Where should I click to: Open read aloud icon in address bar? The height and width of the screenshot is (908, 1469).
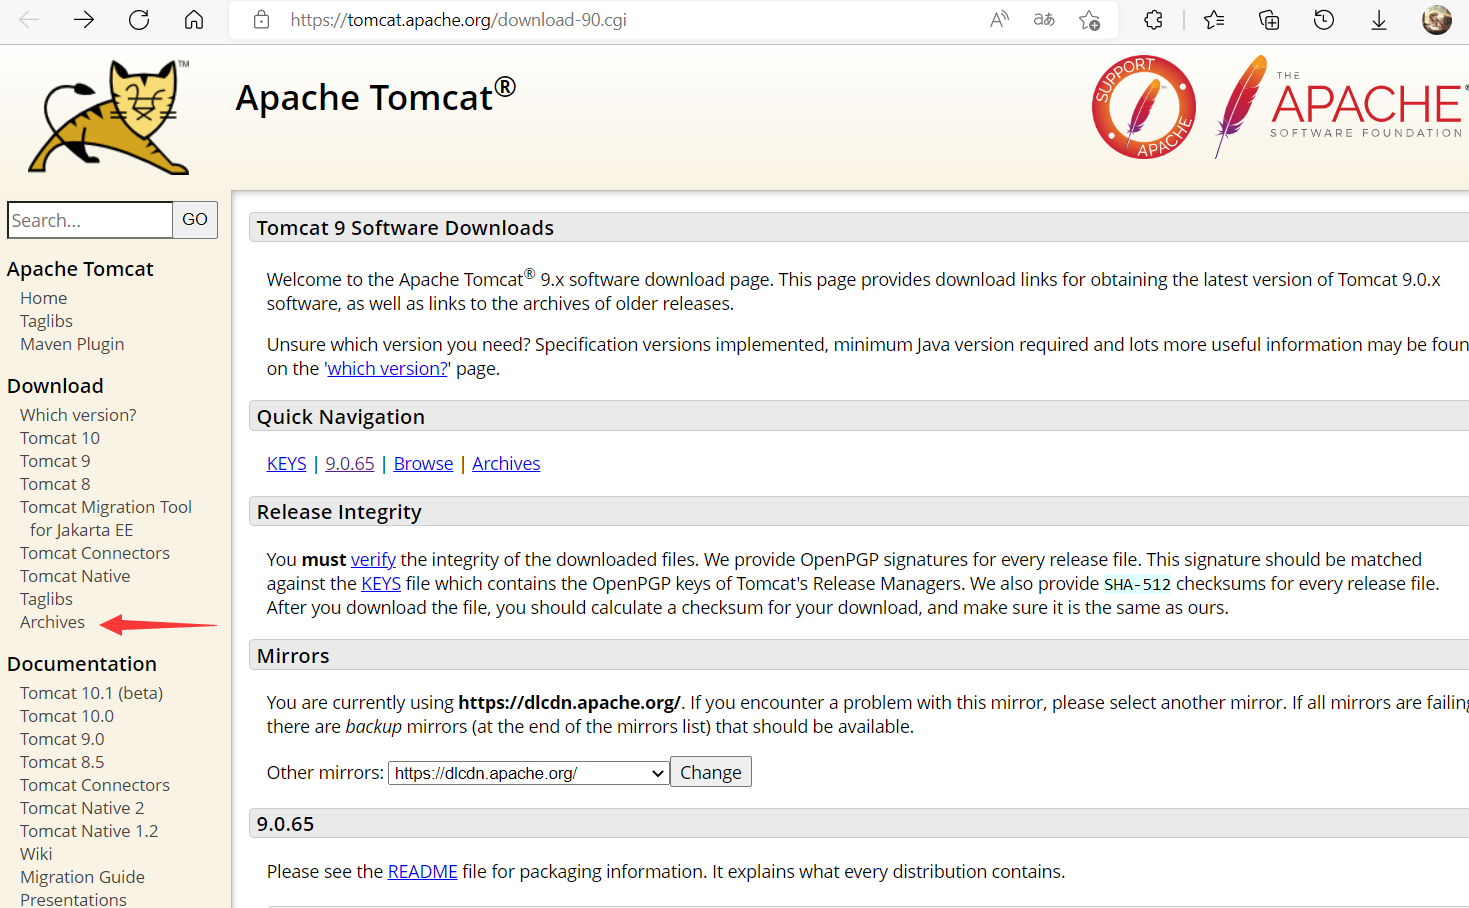pos(999,19)
